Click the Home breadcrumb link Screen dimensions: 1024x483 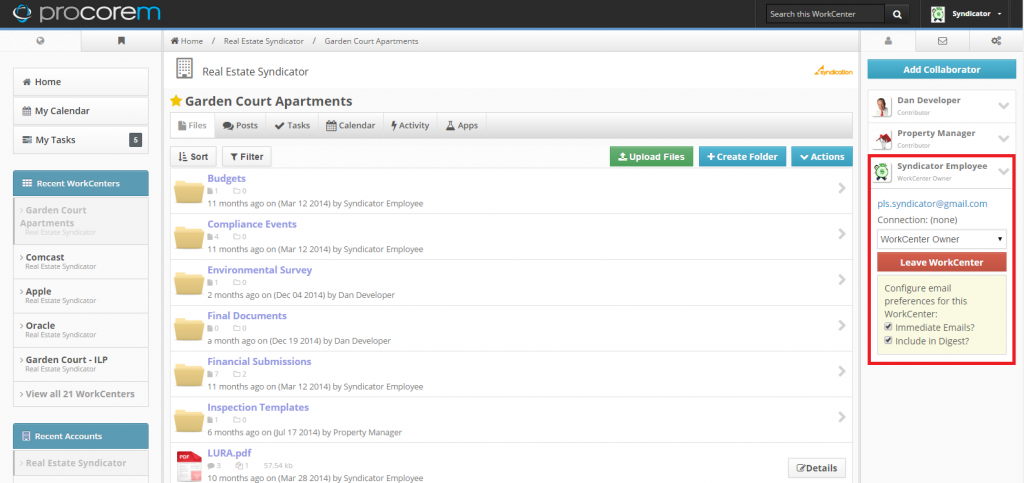pyautogui.click(x=187, y=40)
